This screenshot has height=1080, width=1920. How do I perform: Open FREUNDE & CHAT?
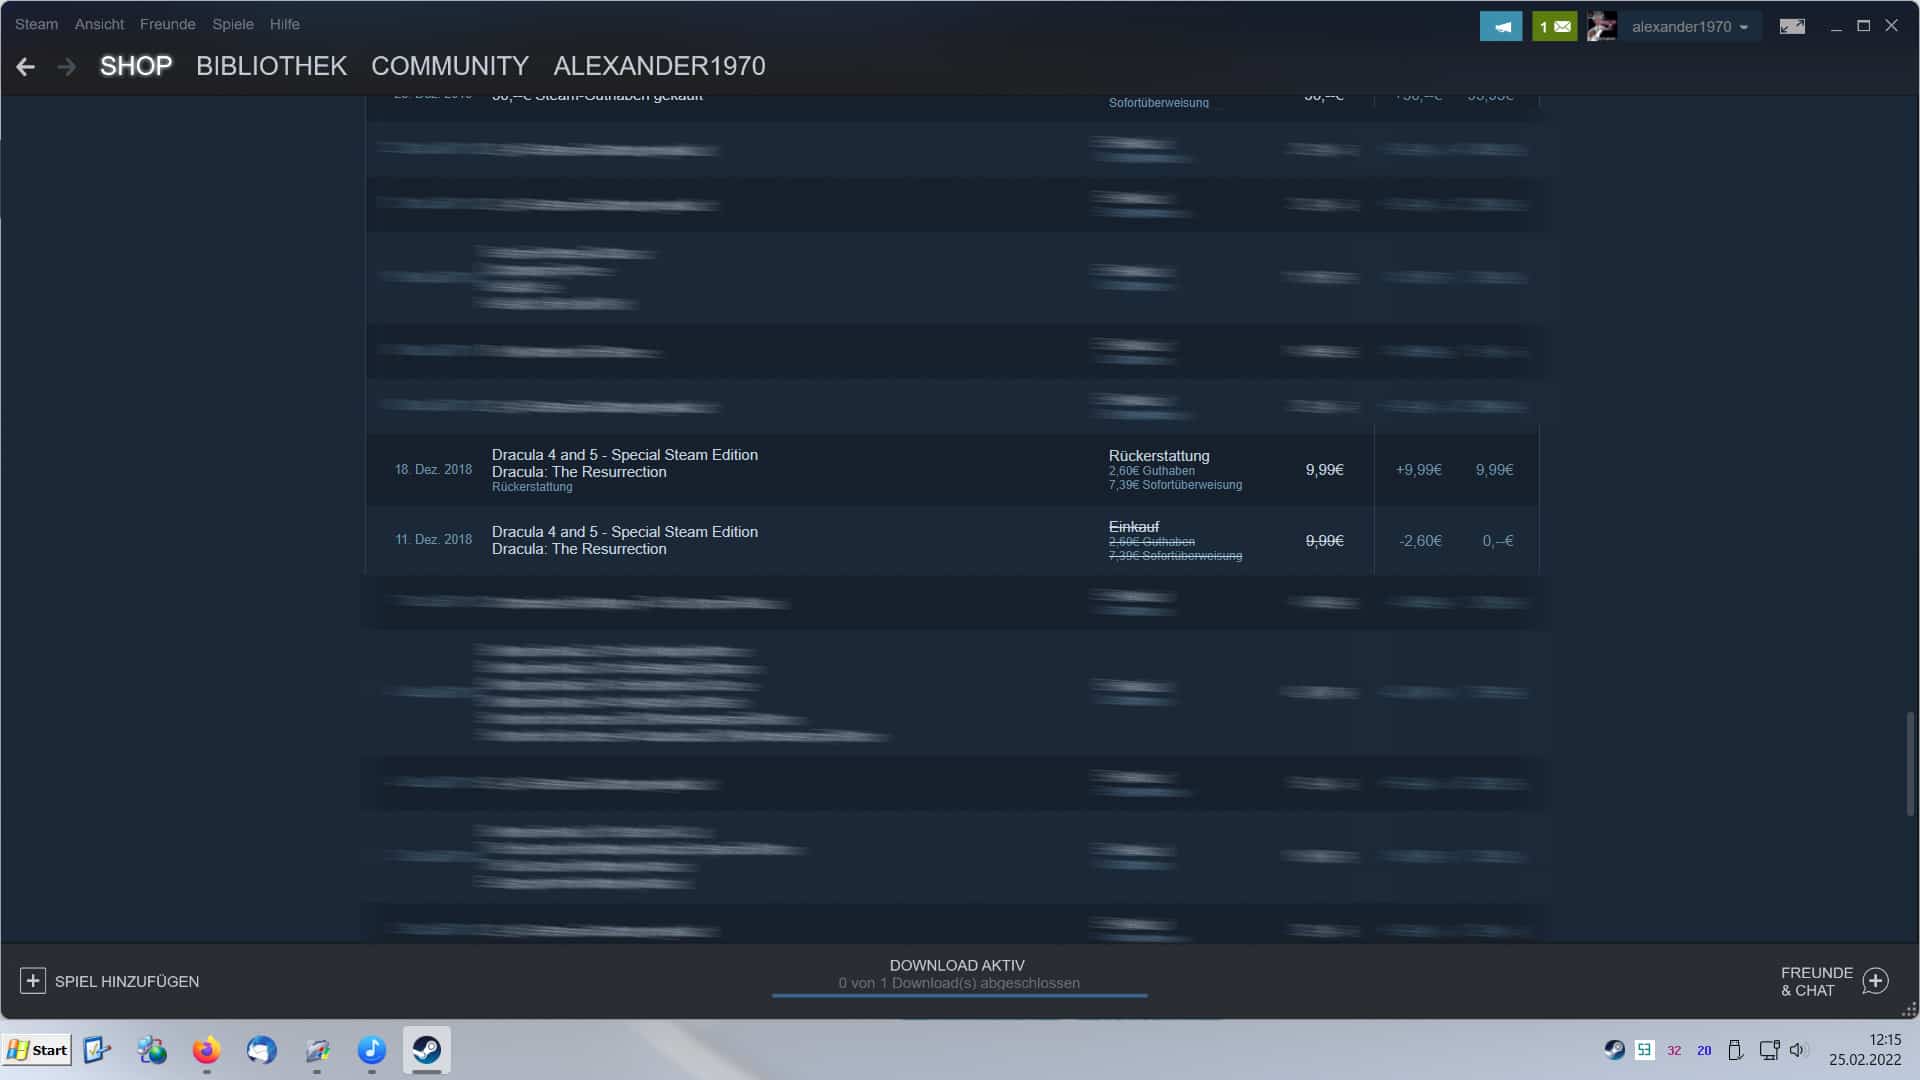pyautogui.click(x=1816, y=981)
